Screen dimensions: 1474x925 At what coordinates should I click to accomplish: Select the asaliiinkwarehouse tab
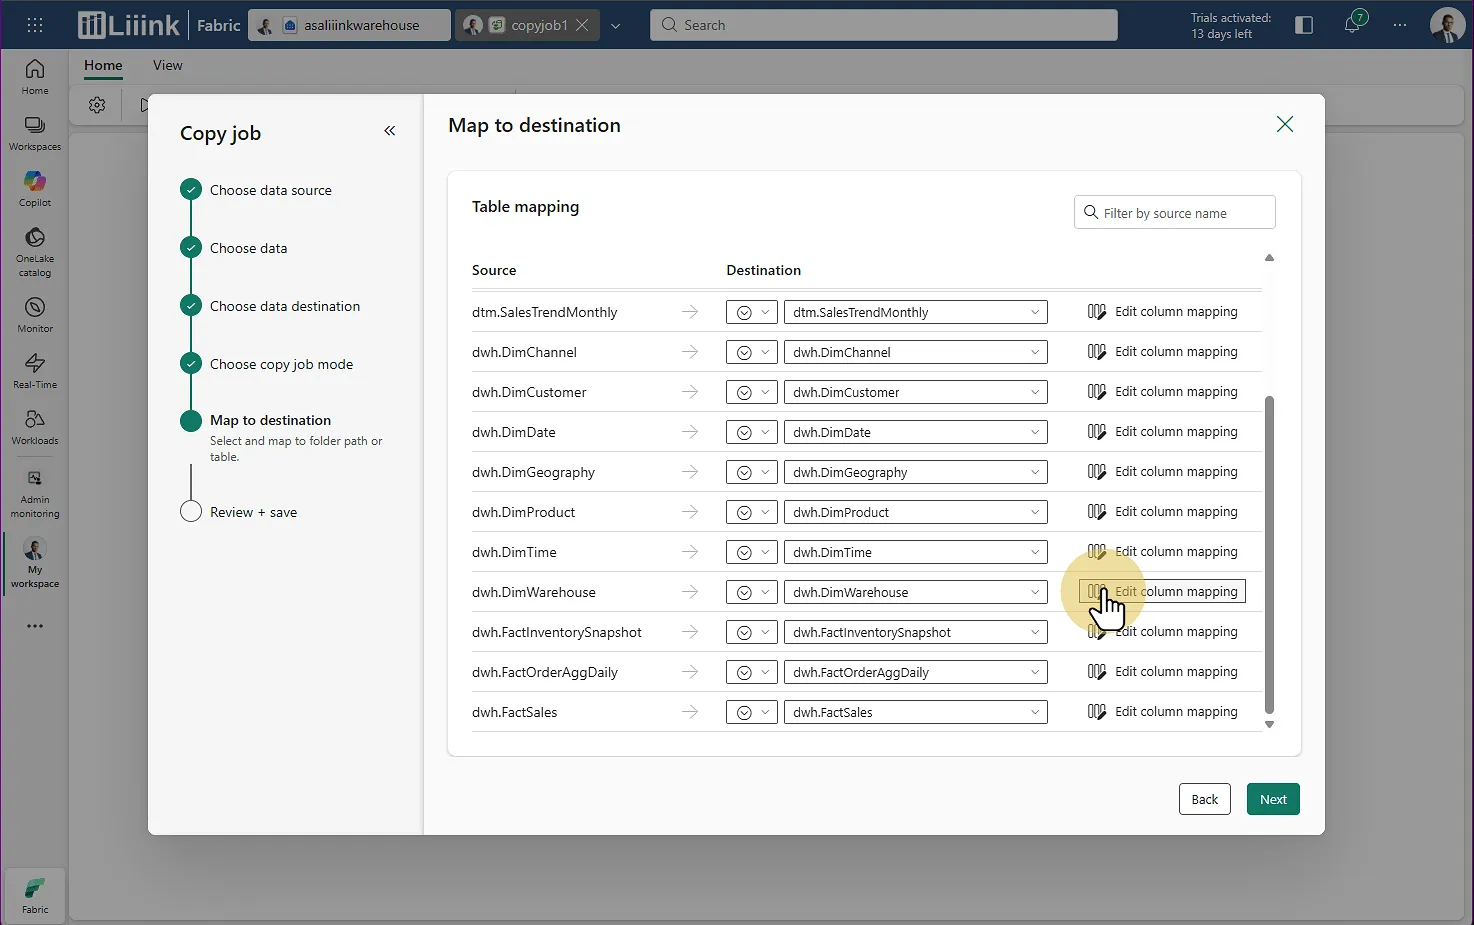[x=350, y=25]
